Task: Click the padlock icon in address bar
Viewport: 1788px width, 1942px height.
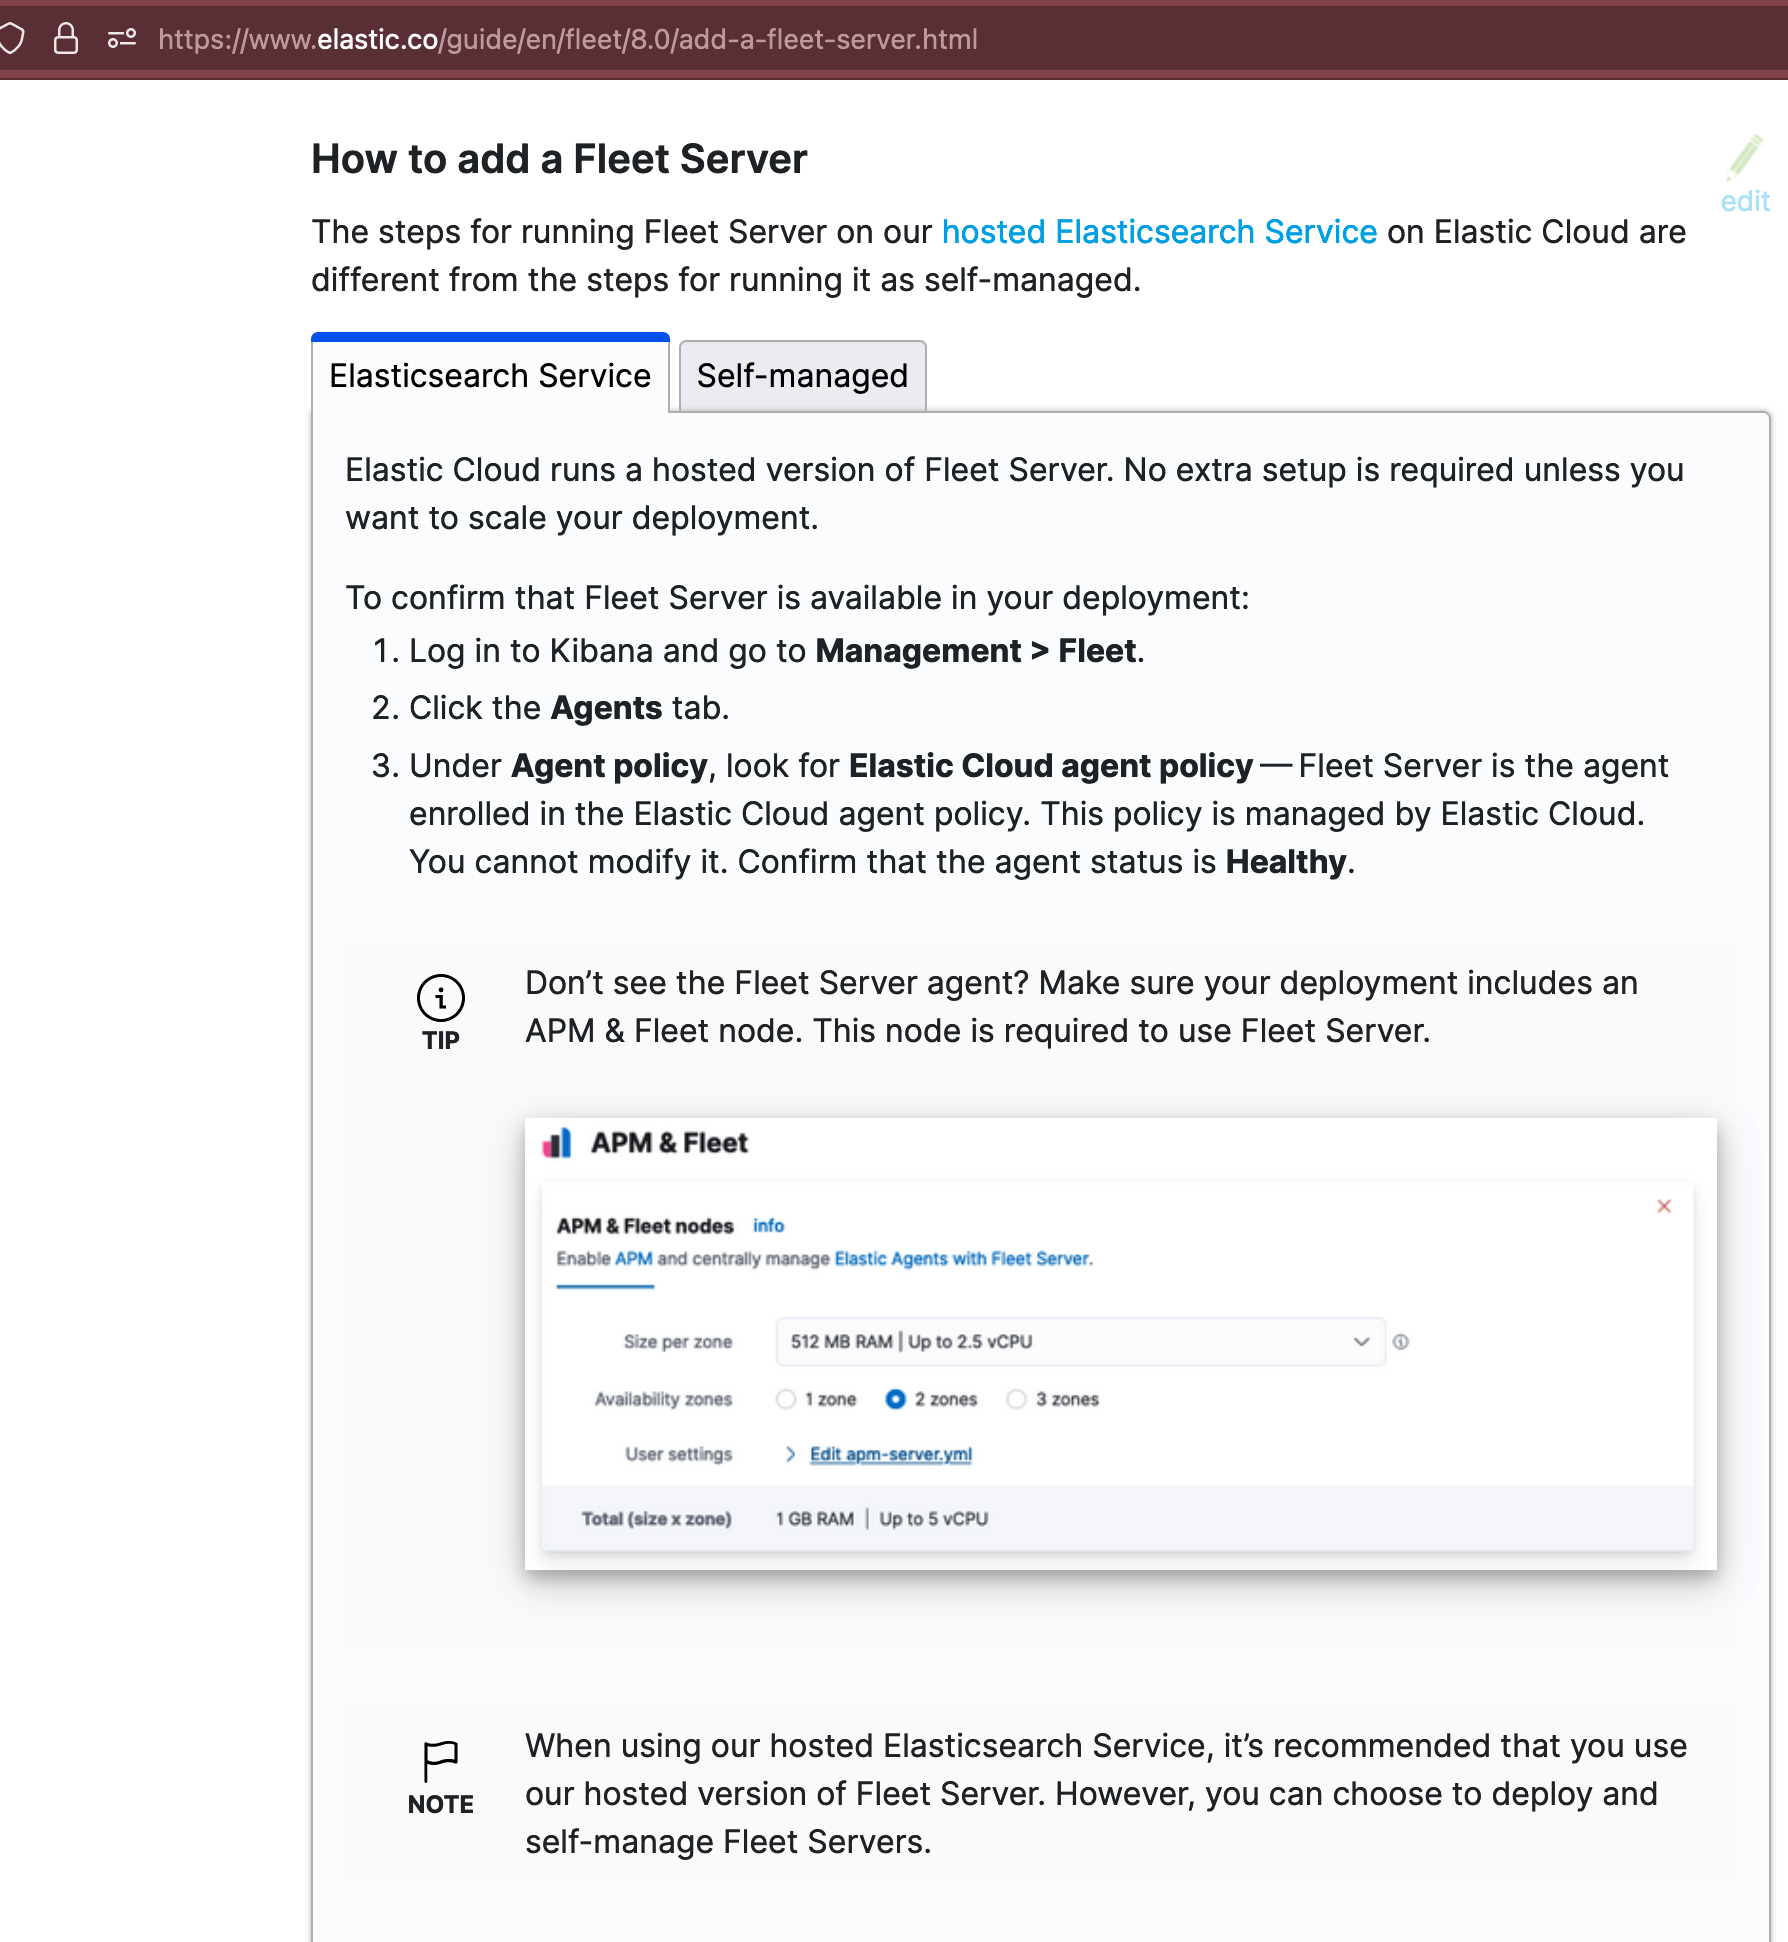Action: (x=65, y=38)
